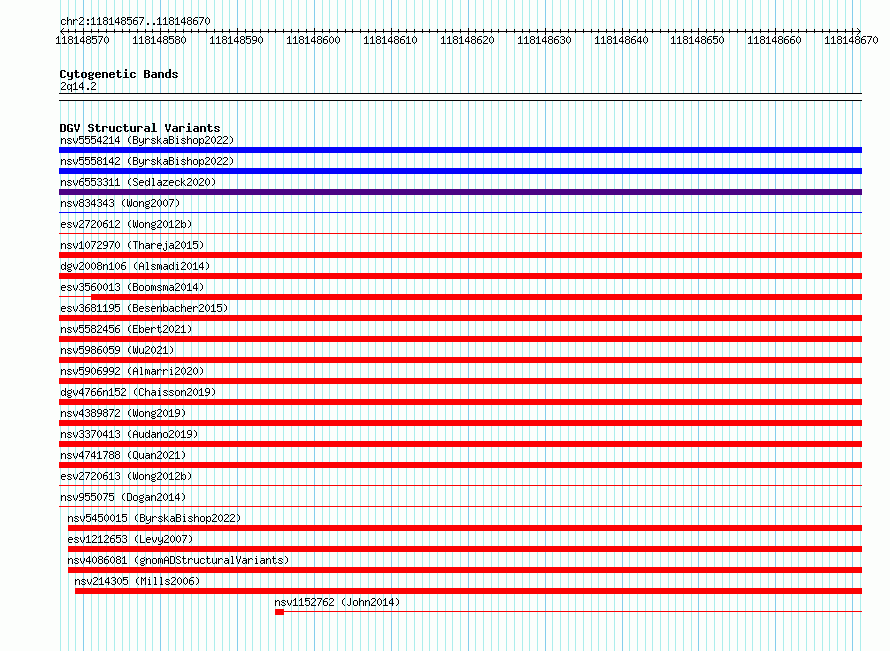Click the red bar under nsv5906992
Image resolution: width=890 pixels, height=651 pixels.
460,381
